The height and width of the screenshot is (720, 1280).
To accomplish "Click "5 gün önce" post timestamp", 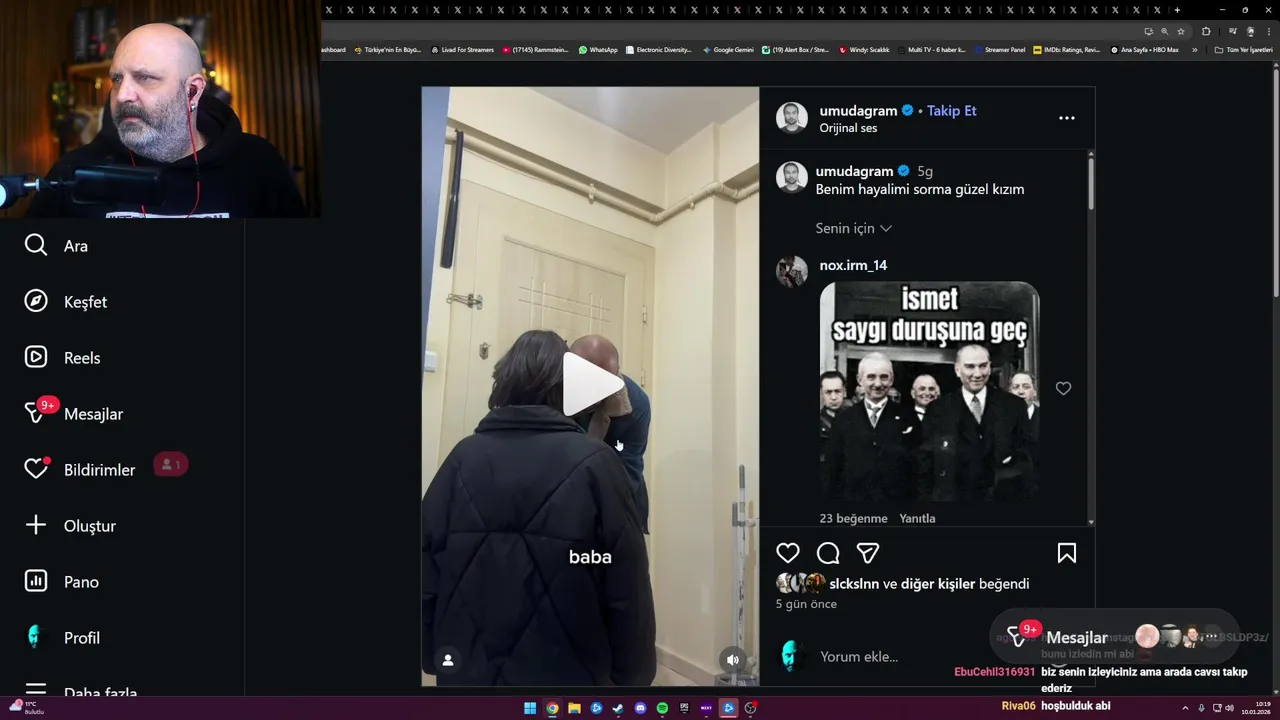I will tap(806, 604).
